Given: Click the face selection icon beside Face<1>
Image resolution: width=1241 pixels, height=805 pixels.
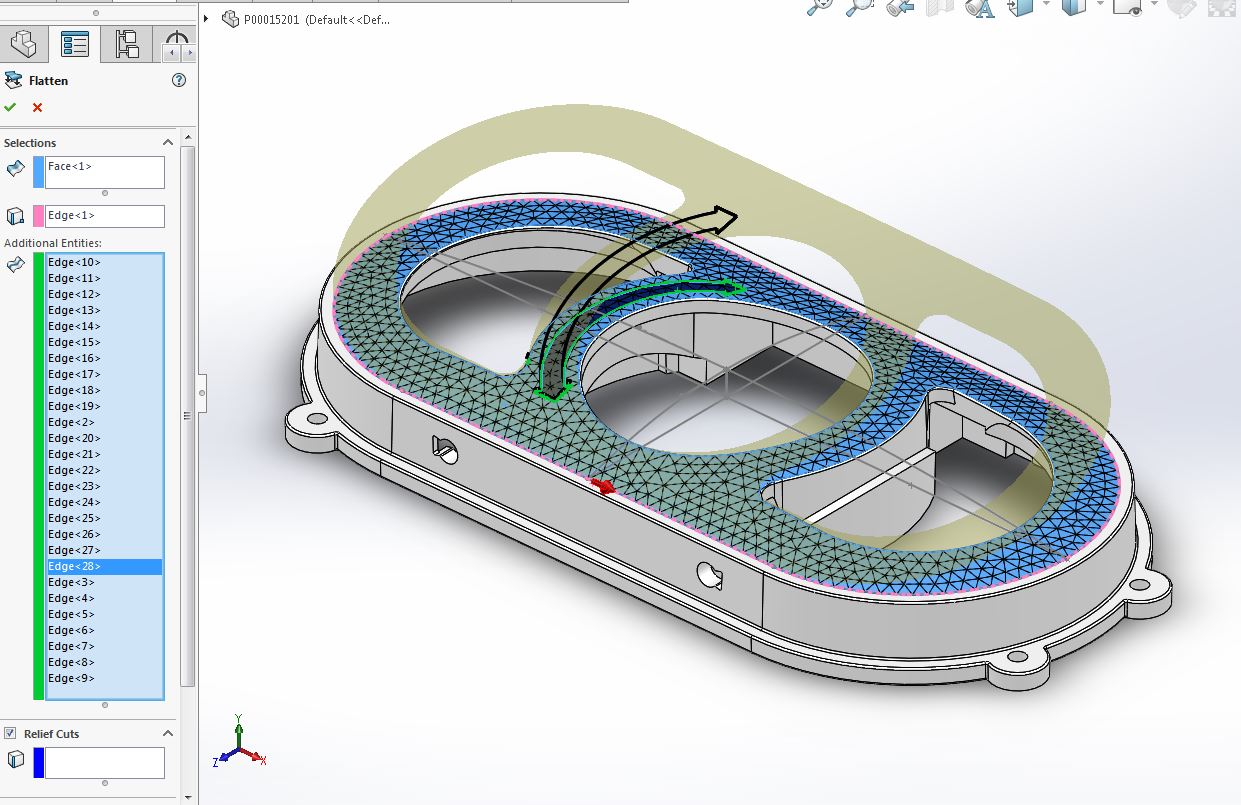Looking at the screenshot, I should tap(15, 167).
